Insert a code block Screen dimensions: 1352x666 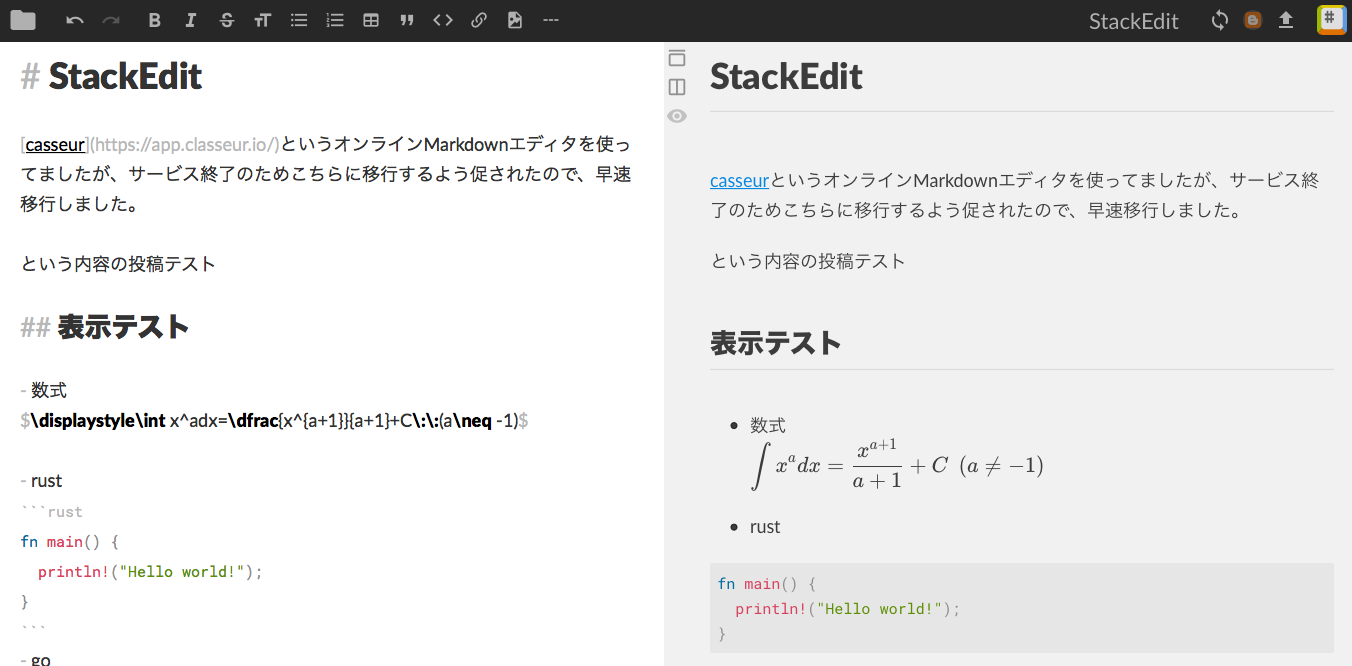[443, 19]
